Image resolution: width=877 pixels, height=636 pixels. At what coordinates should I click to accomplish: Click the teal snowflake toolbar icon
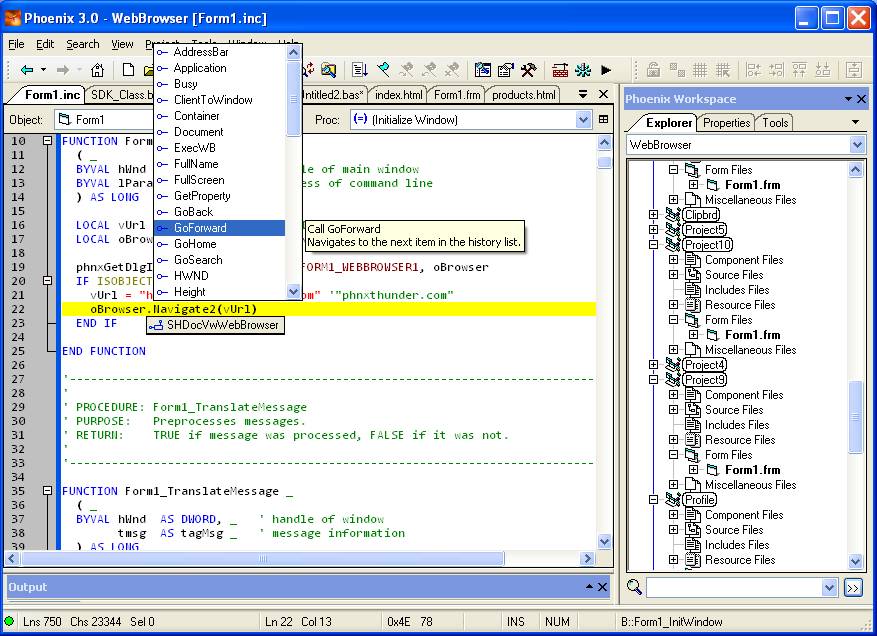coord(583,70)
